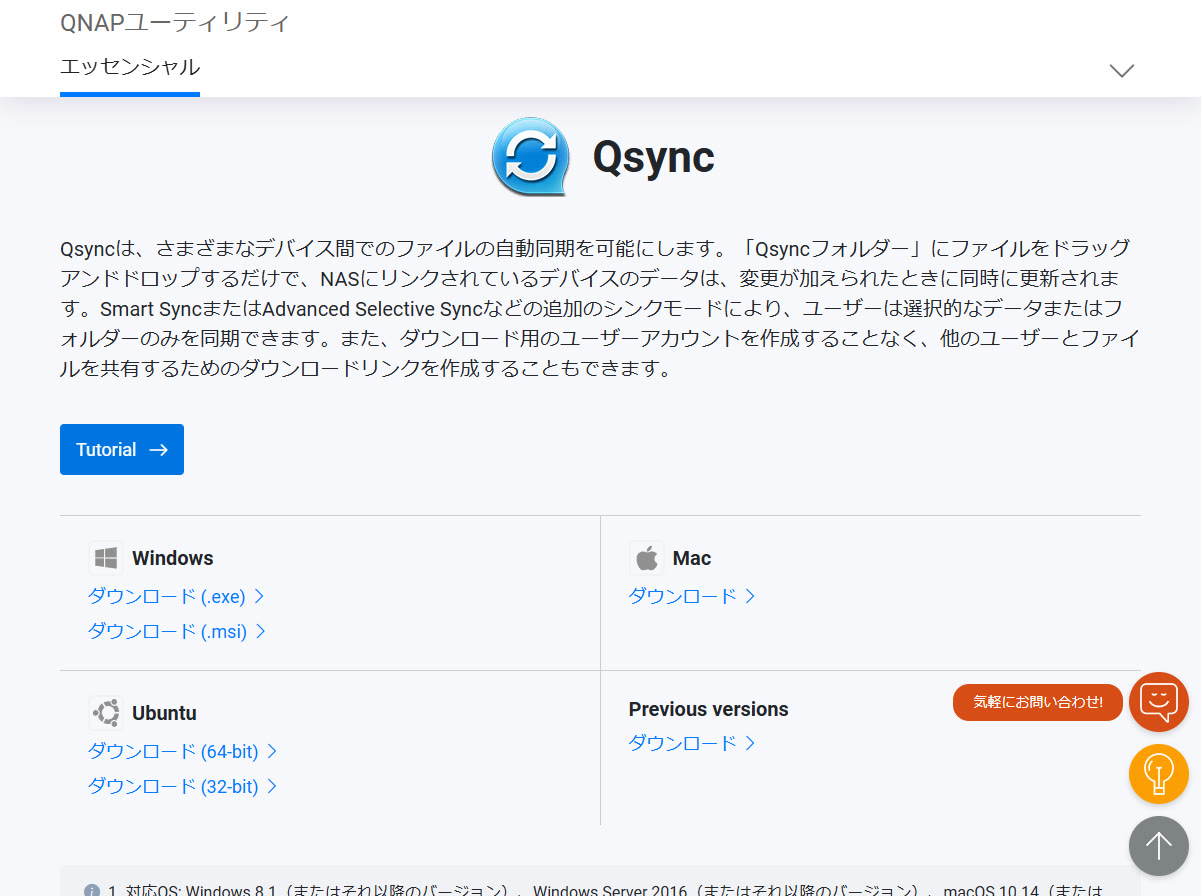Image resolution: width=1201 pixels, height=896 pixels.
Task: Download the Windows .msi installer
Action: click(176, 631)
